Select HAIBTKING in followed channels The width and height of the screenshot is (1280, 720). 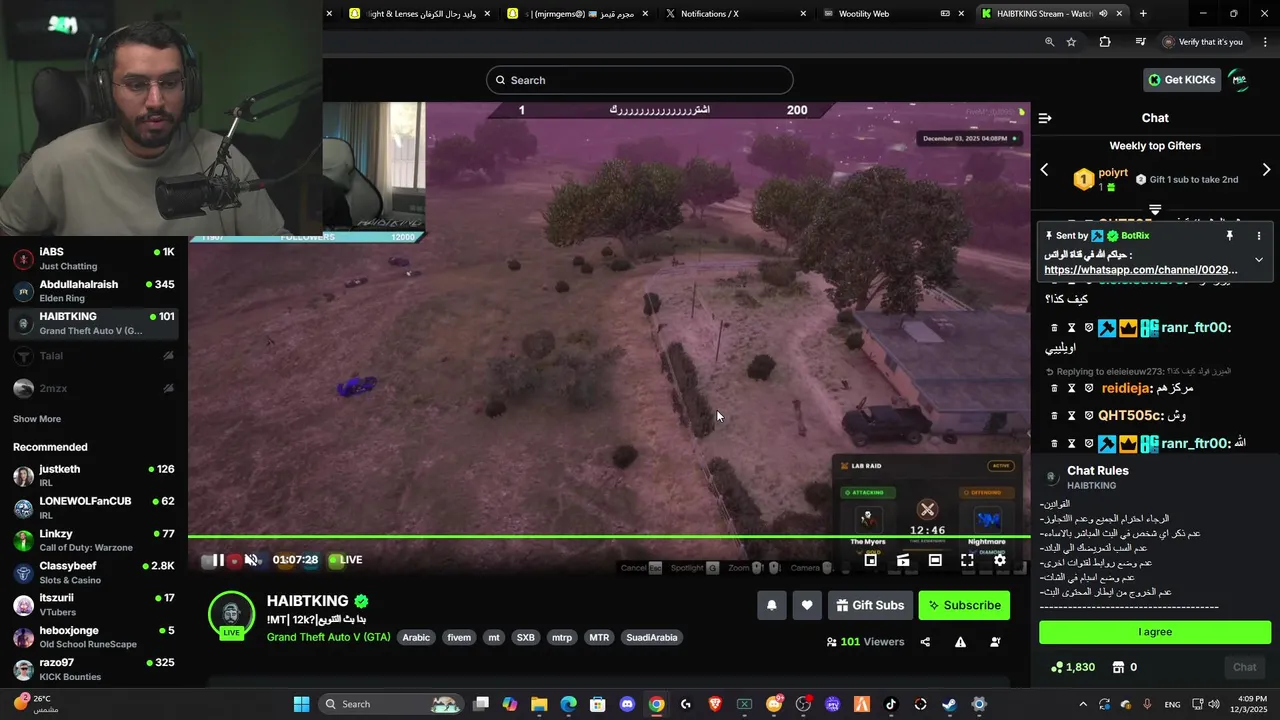click(x=94, y=323)
